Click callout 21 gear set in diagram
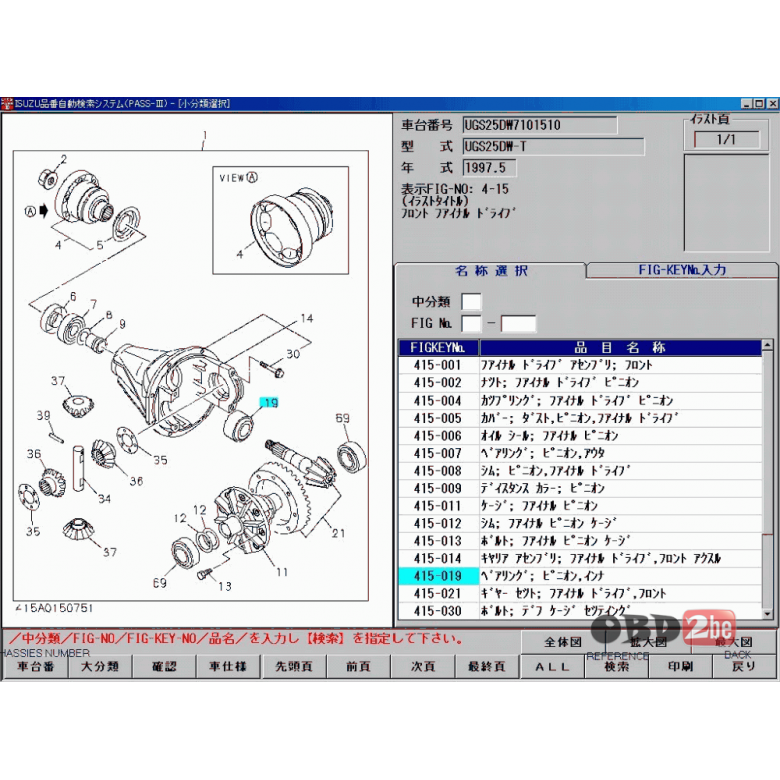 [338, 533]
